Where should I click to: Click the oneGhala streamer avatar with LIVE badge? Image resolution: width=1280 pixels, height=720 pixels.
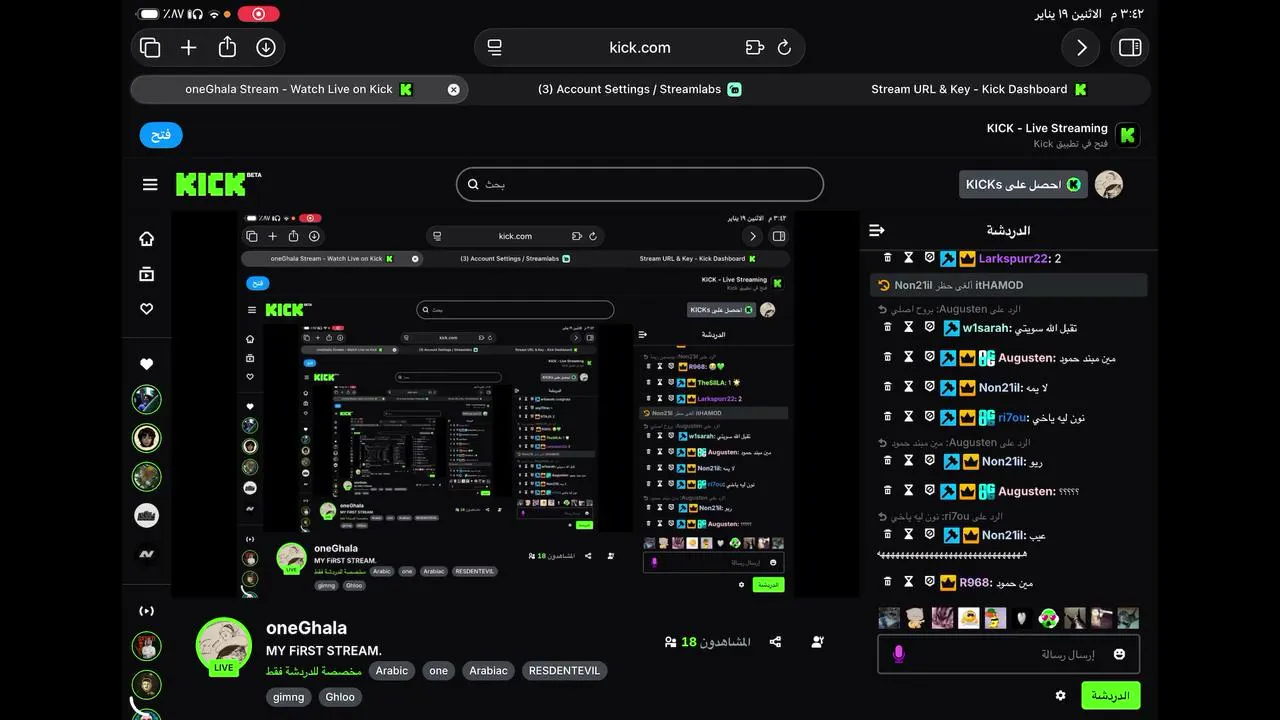pos(223,646)
